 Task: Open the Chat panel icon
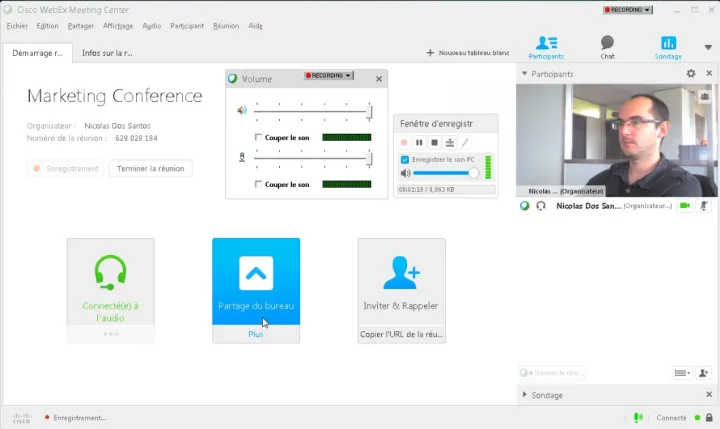pos(607,46)
